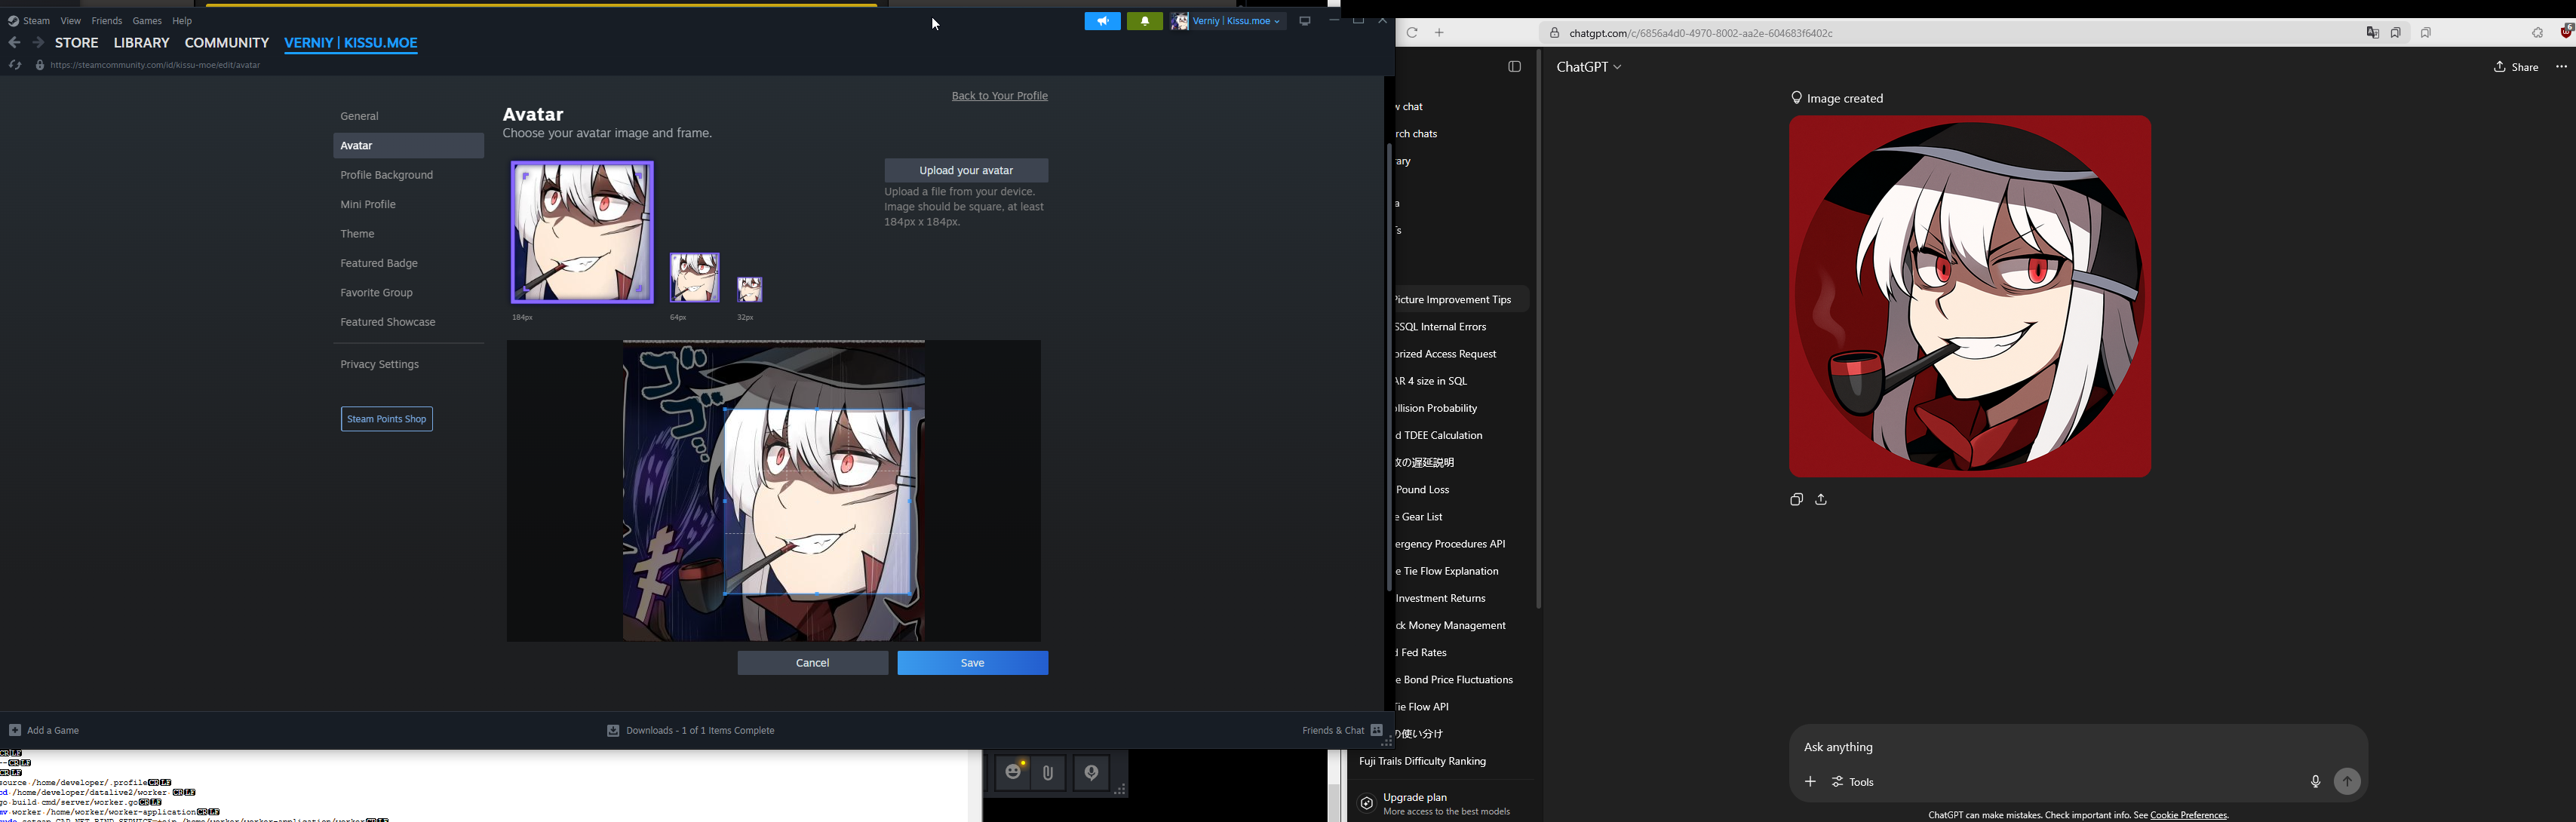This screenshot has height=822, width=2576.
Task: Click the ChatGPT dictate microphone
Action: point(2315,782)
